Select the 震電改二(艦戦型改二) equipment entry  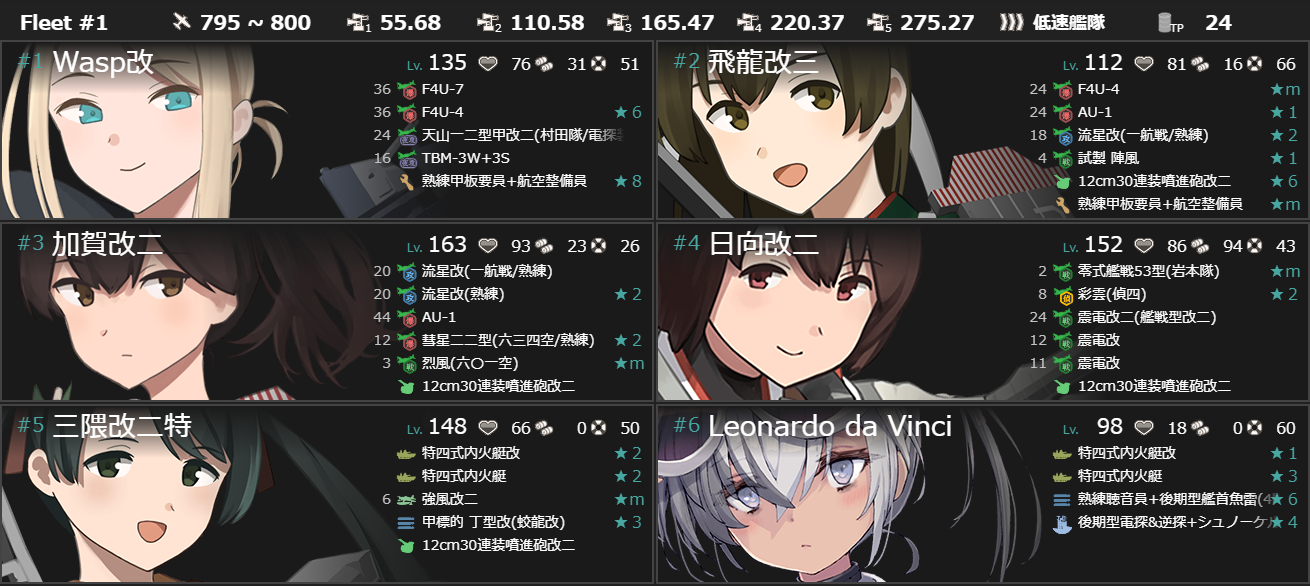(1147, 317)
